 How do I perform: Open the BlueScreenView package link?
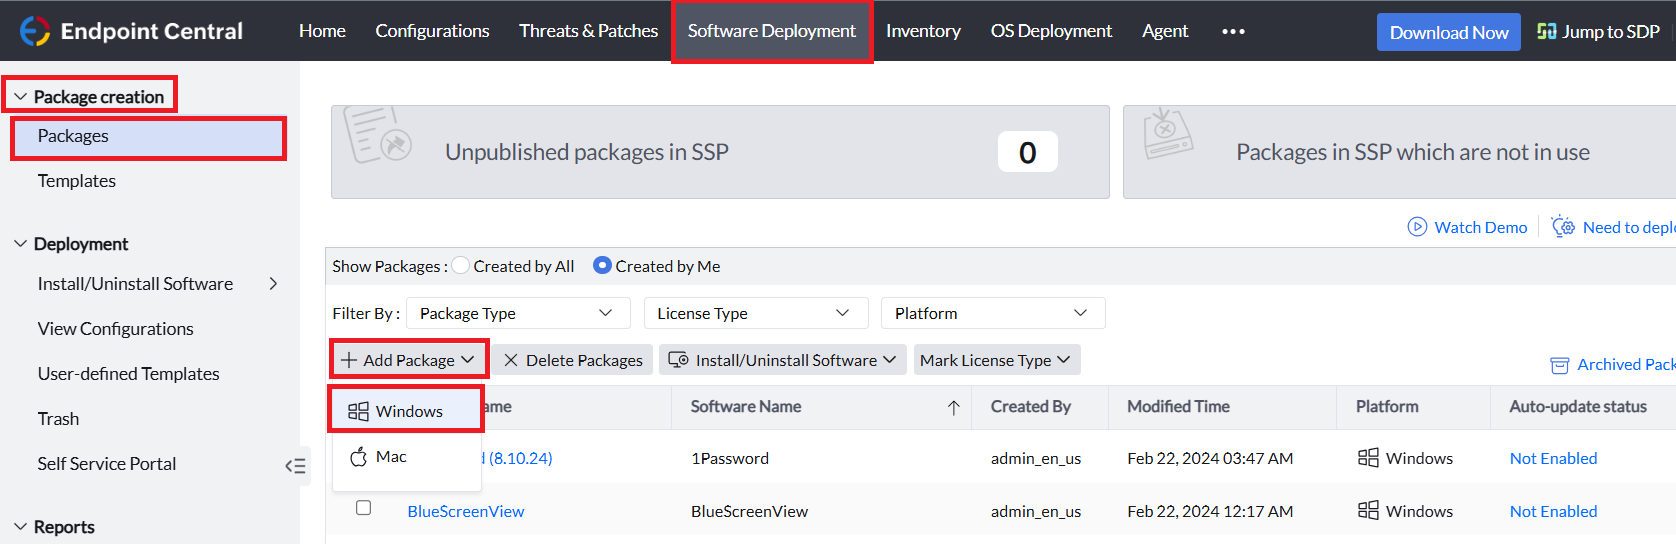click(x=465, y=511)
